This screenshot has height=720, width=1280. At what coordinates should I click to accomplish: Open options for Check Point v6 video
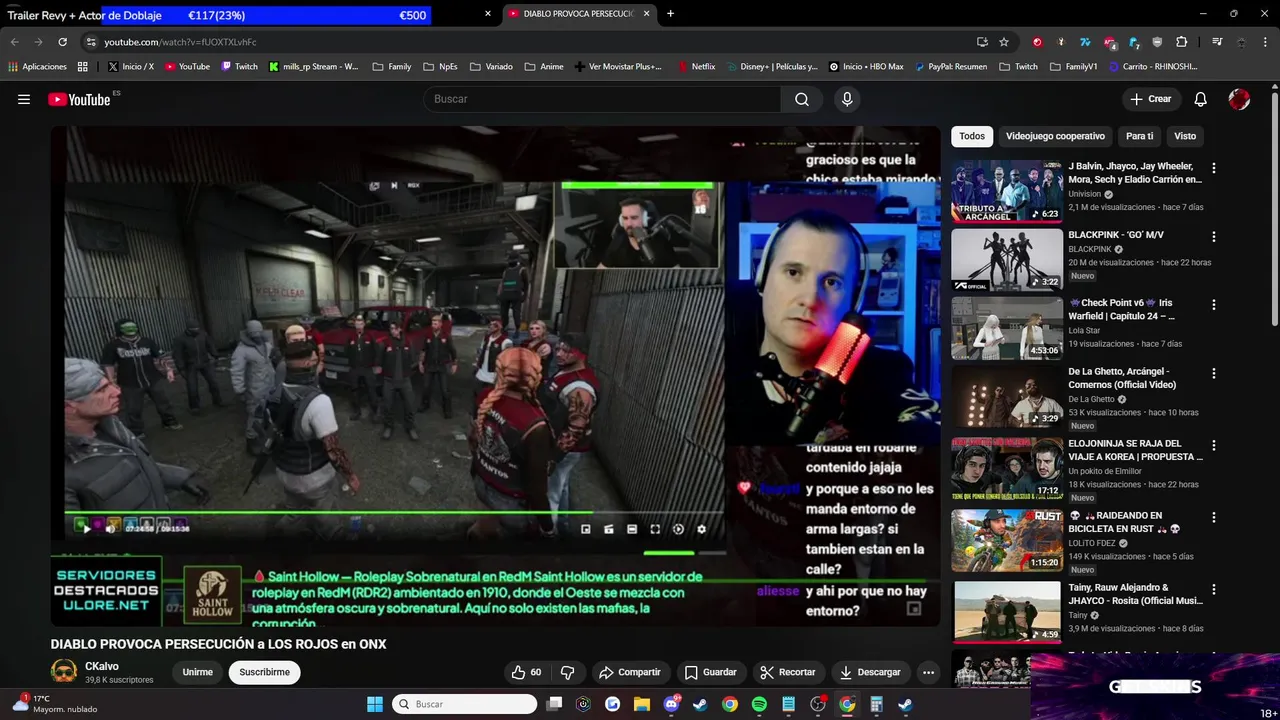tap(1213, 305)
